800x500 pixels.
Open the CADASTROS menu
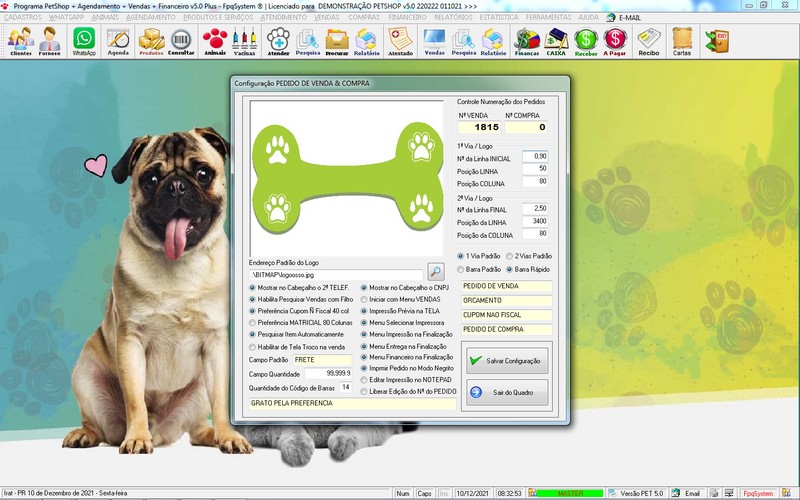pyautogui.click(x=22, y=17)
